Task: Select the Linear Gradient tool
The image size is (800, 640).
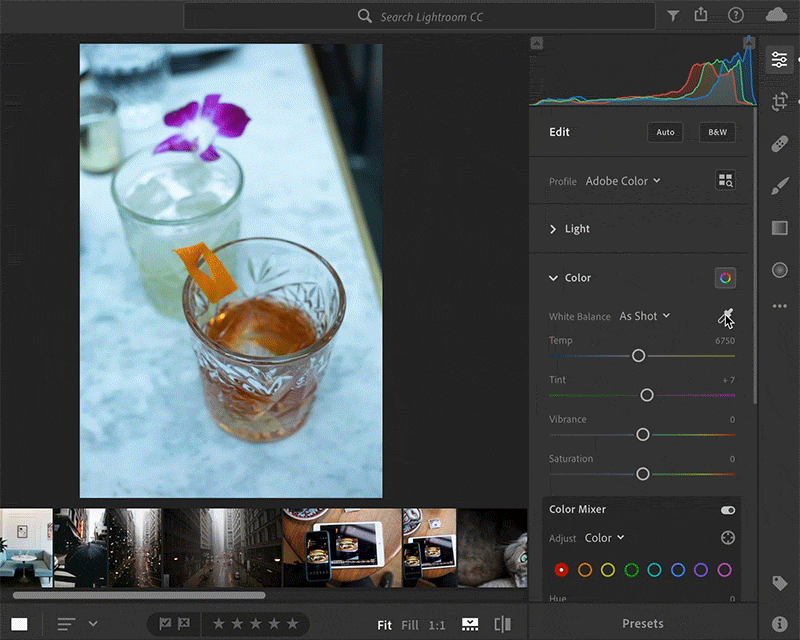Action: click(780, 228)
